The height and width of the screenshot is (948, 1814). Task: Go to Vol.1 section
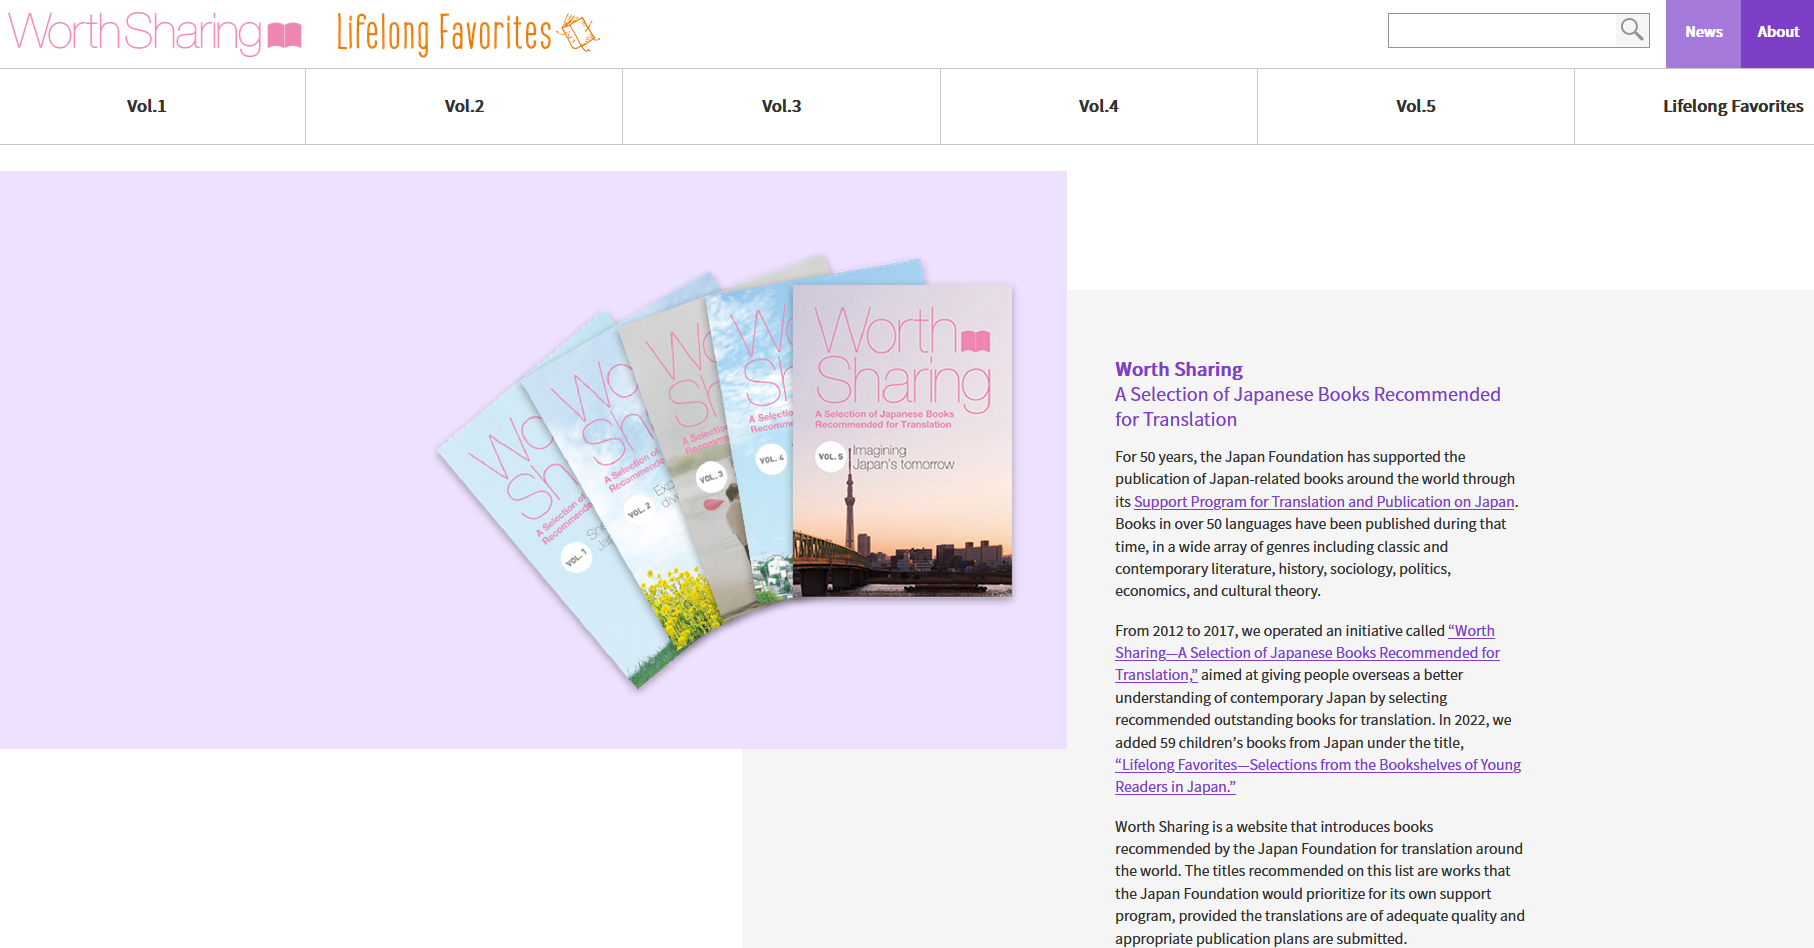click(147, 106)
